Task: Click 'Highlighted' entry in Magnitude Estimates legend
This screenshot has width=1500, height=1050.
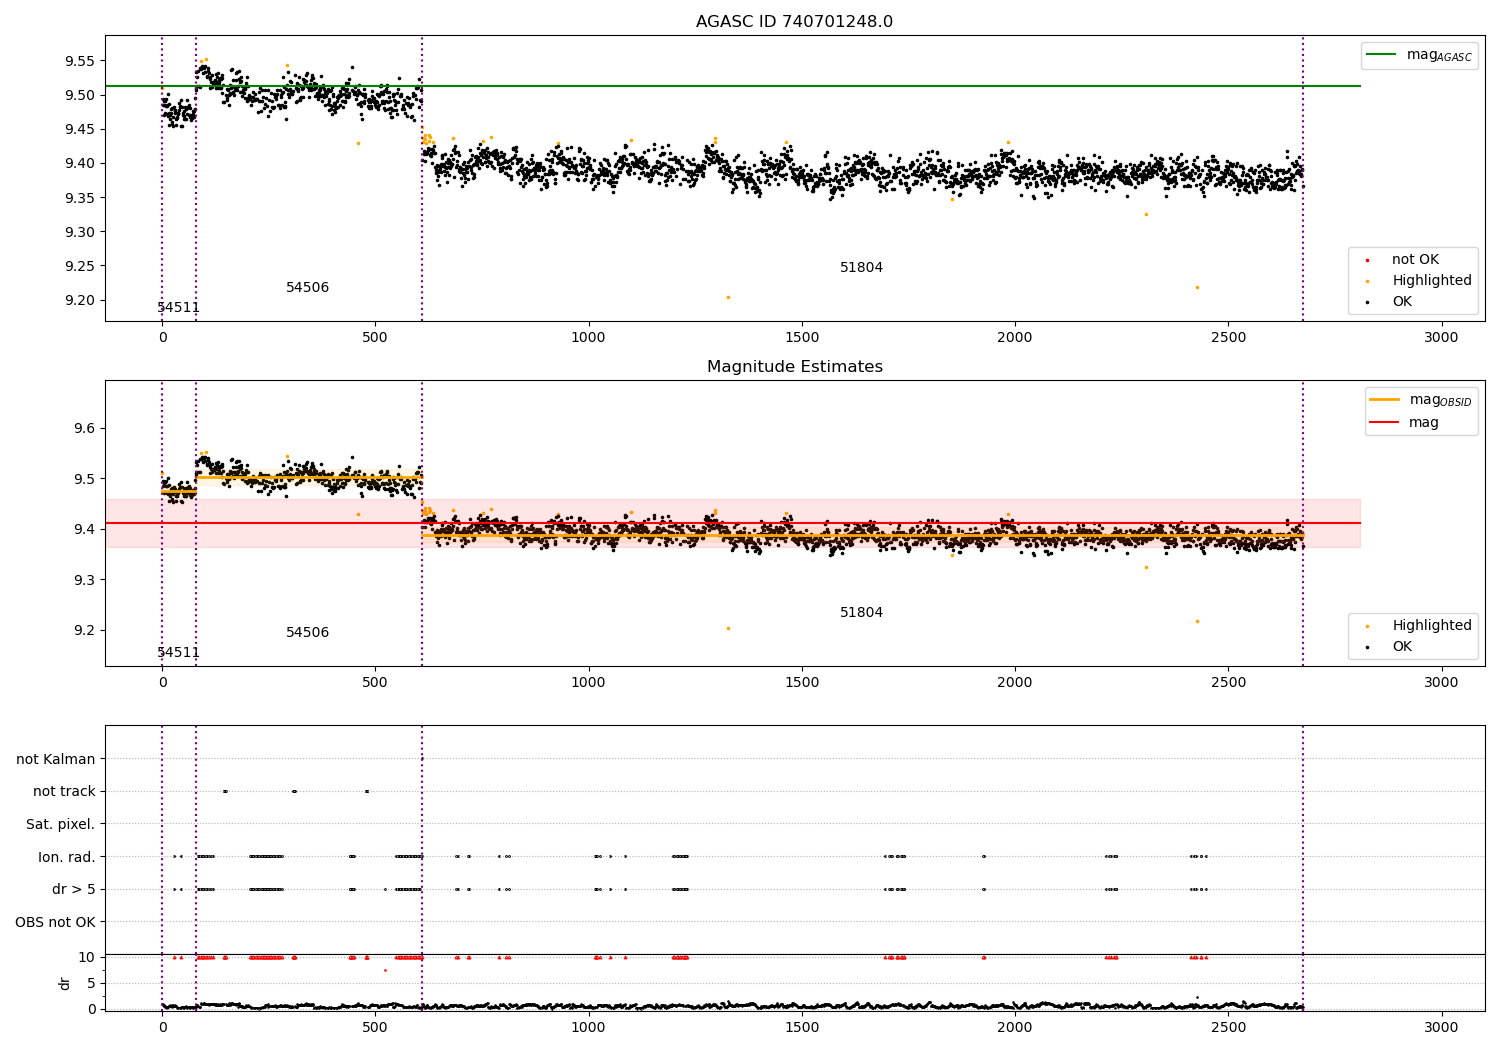Action: [1431, 626]
